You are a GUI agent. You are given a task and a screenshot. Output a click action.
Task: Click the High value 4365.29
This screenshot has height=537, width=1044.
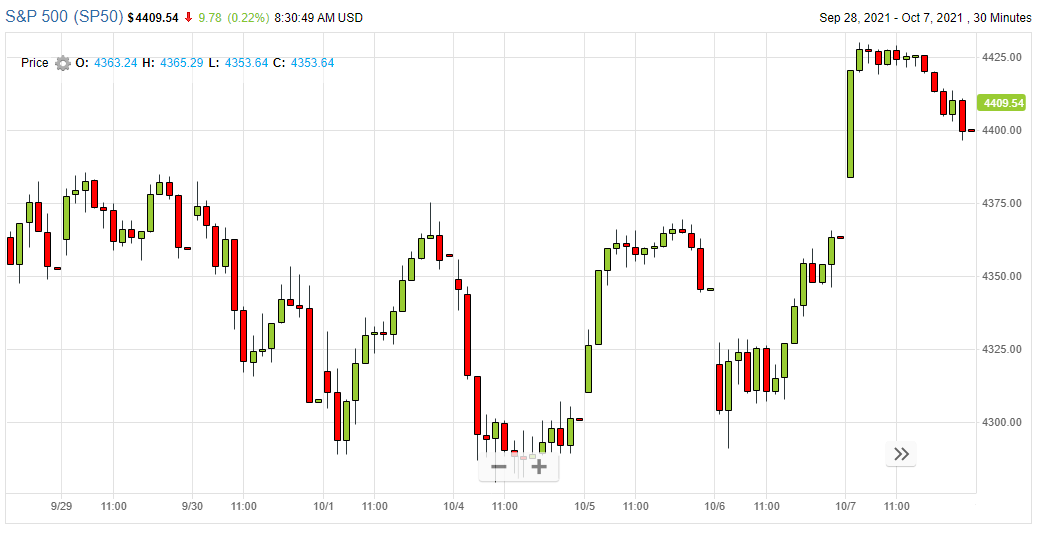181,63
